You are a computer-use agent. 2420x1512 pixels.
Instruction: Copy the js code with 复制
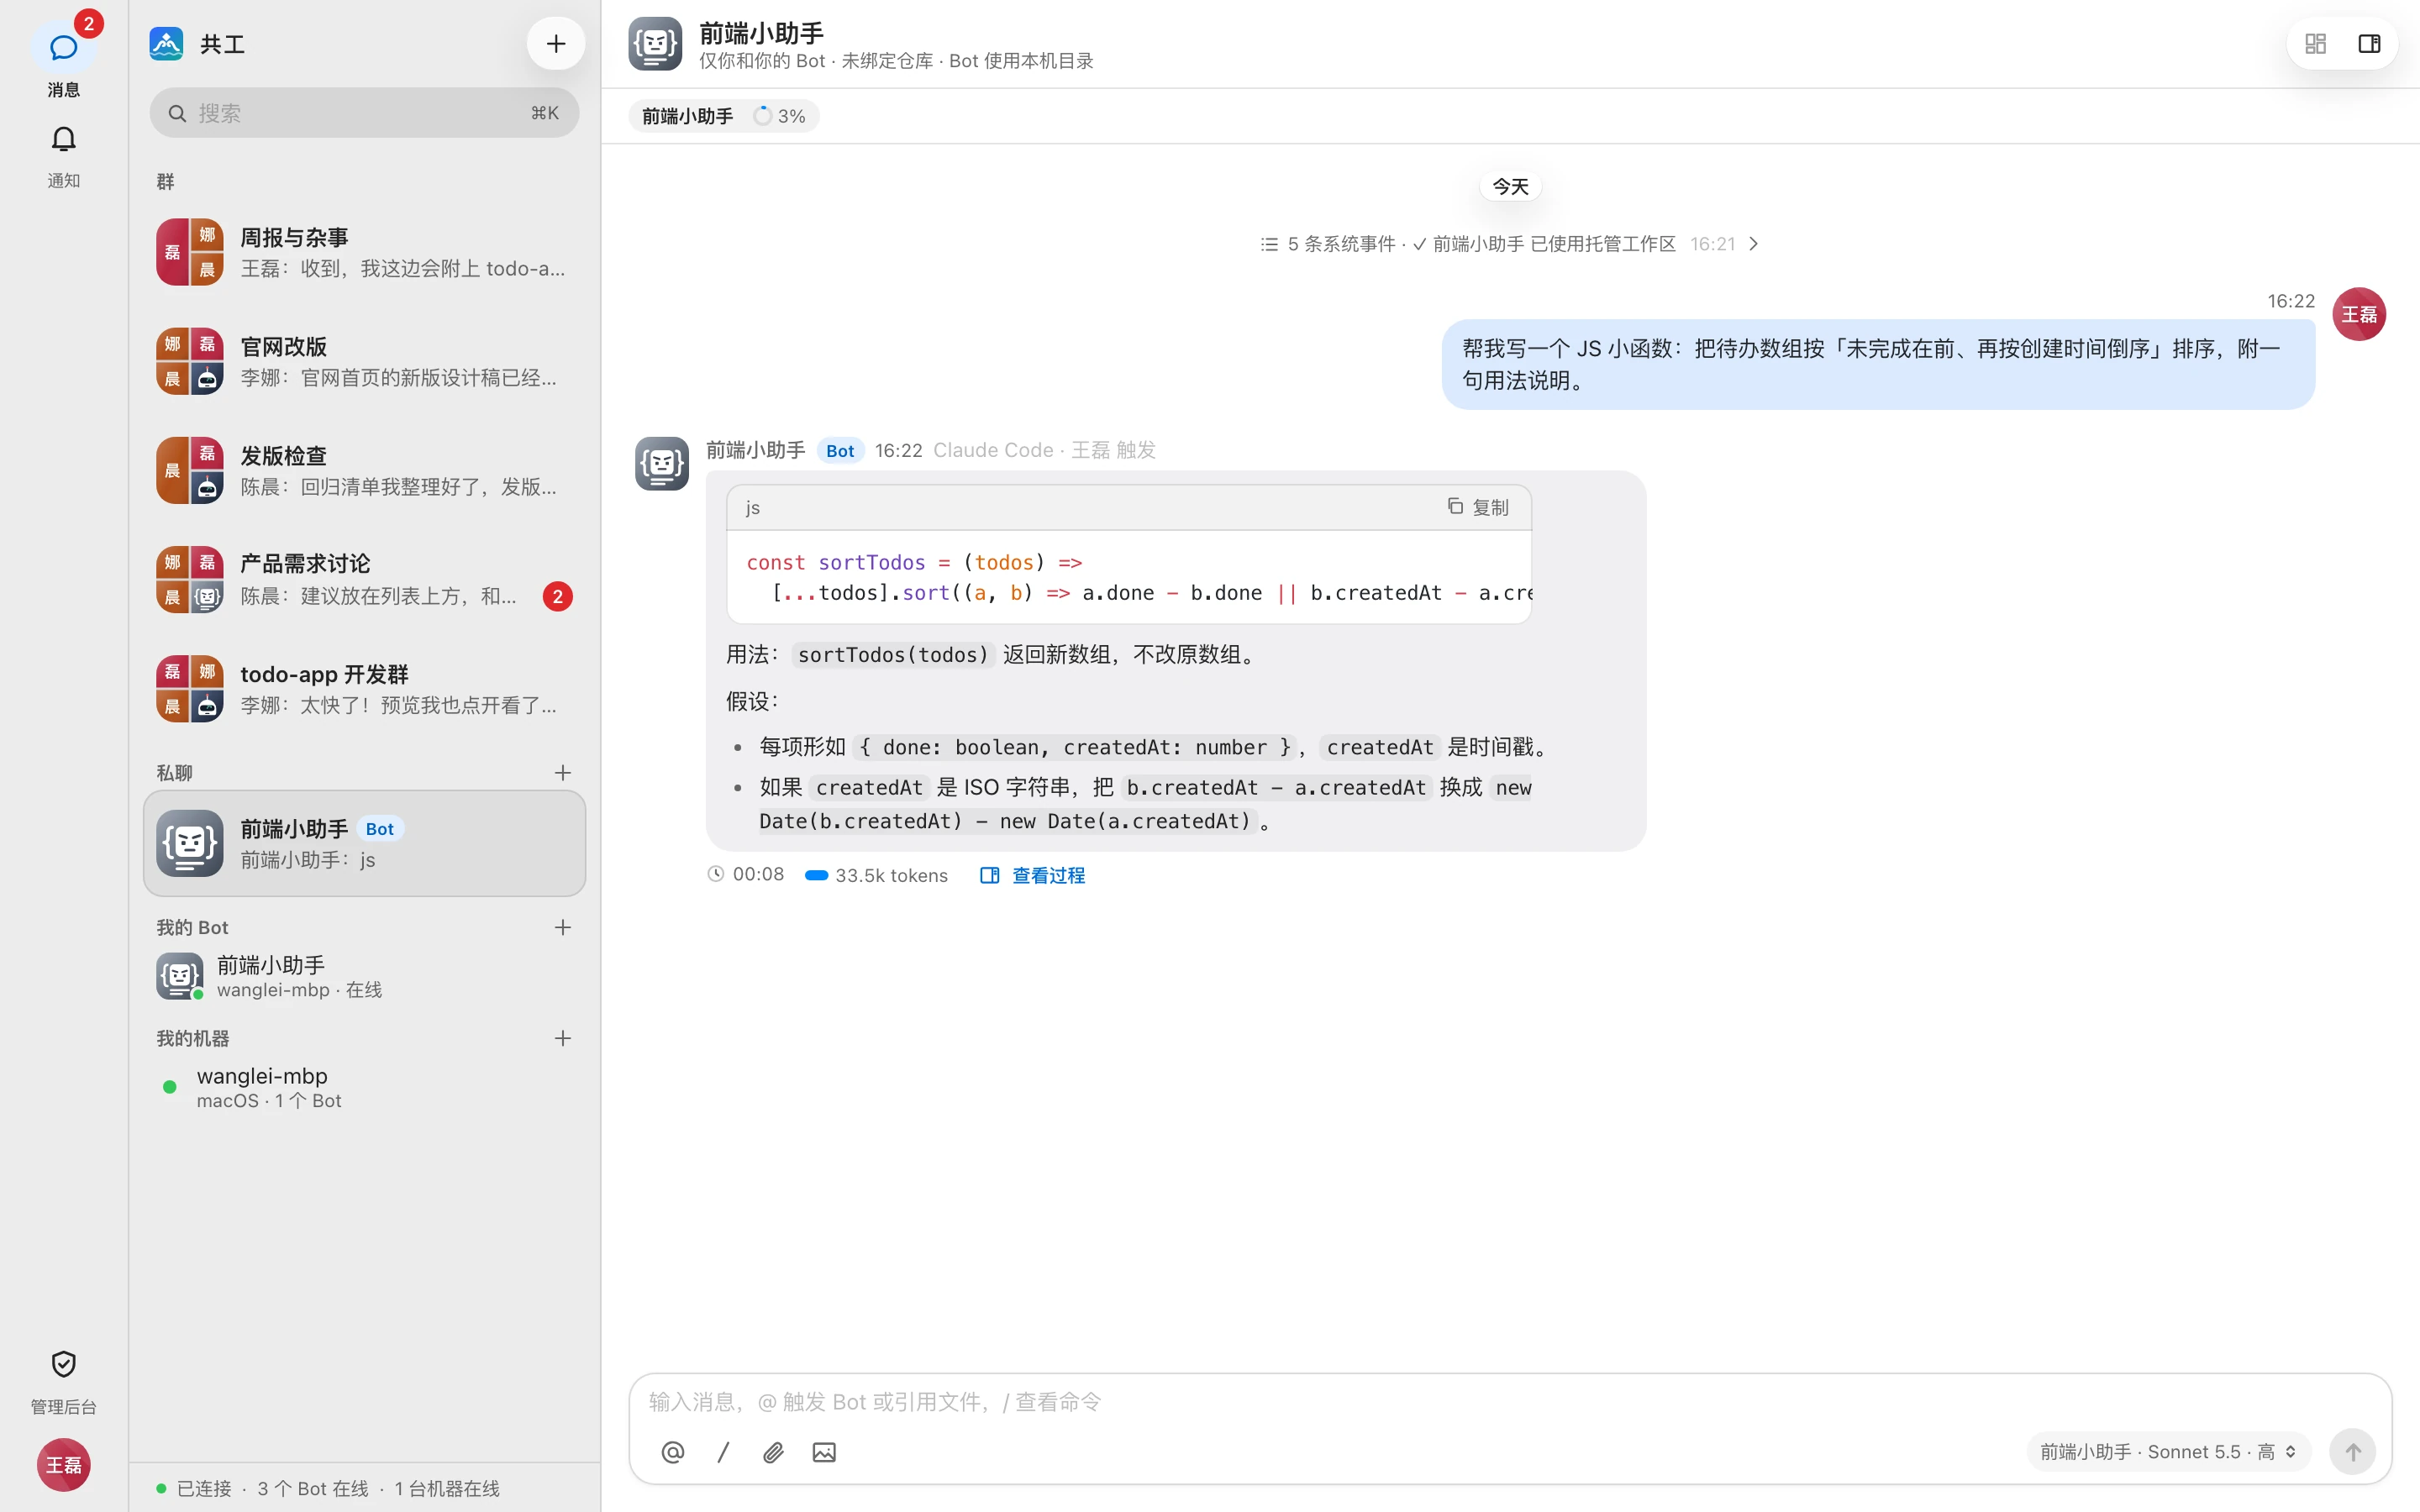[x=1478, y=507]
